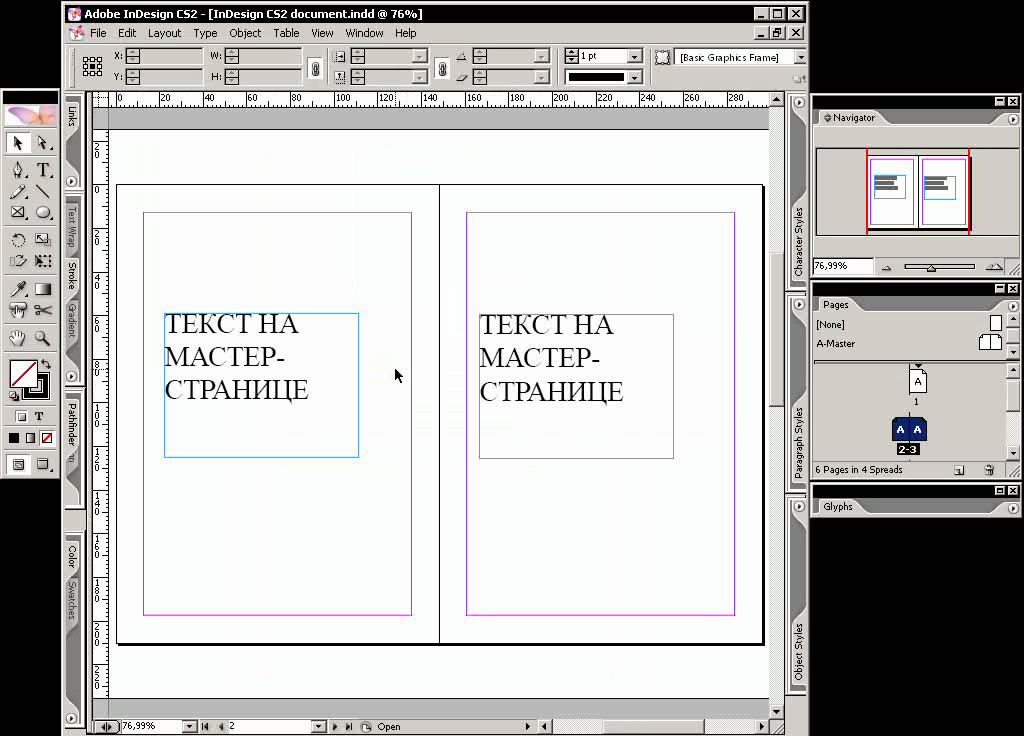Select the Gradient tool in toolbox

pos(43,289)
